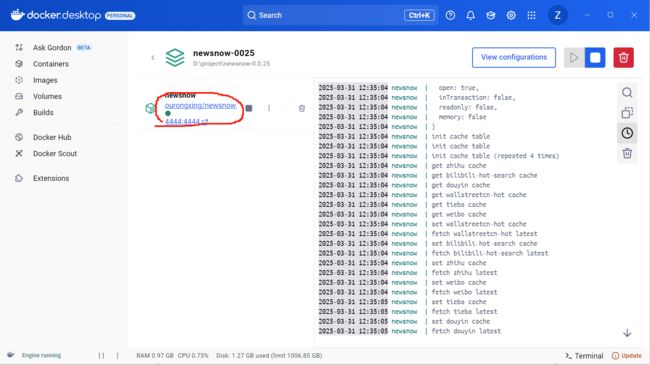Open engine options three-dot menu
The width and height of the screenshot is (650, 365).
[x=117, y=355]
